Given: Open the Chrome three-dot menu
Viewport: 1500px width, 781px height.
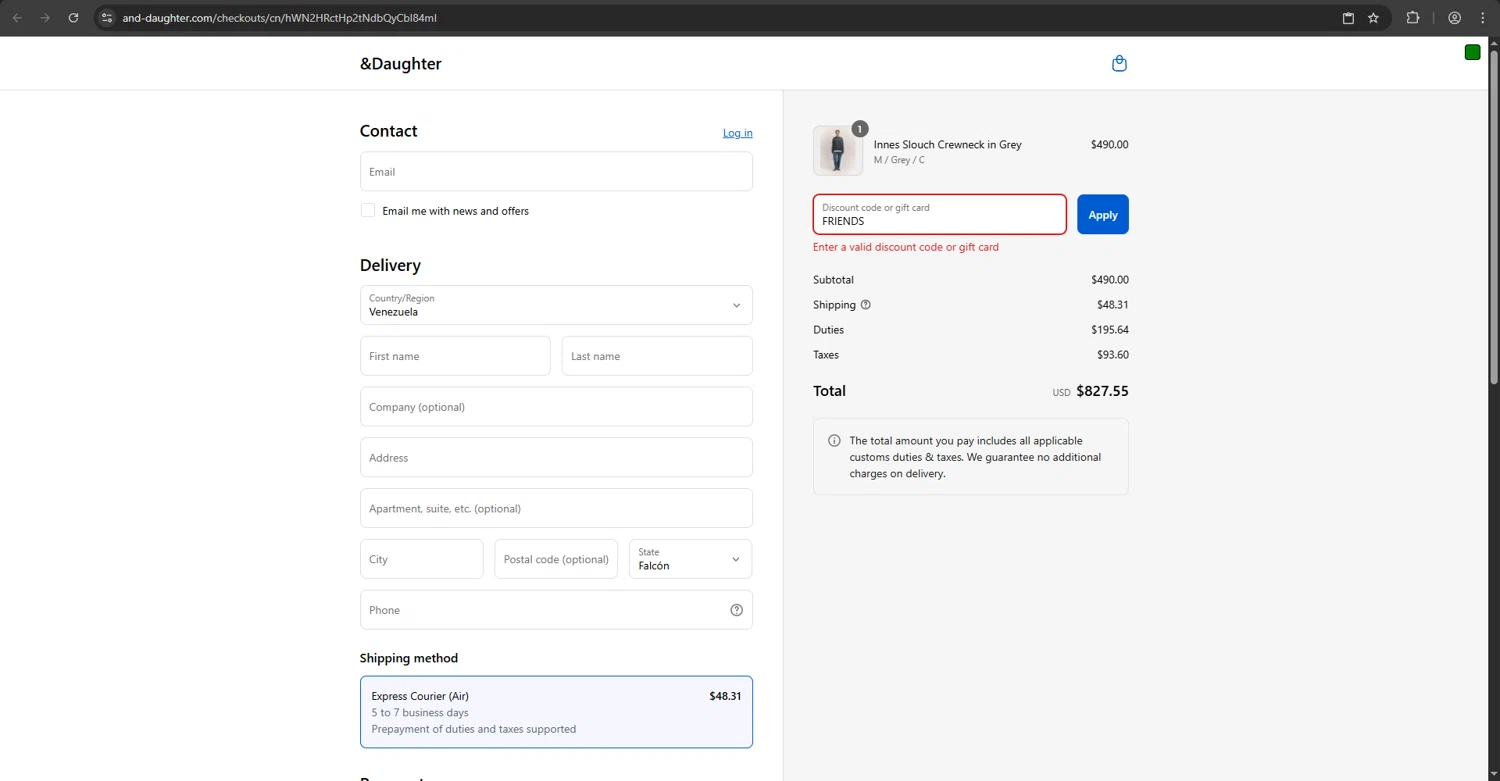Looking at the screenshot, I should click(1483, 18).
